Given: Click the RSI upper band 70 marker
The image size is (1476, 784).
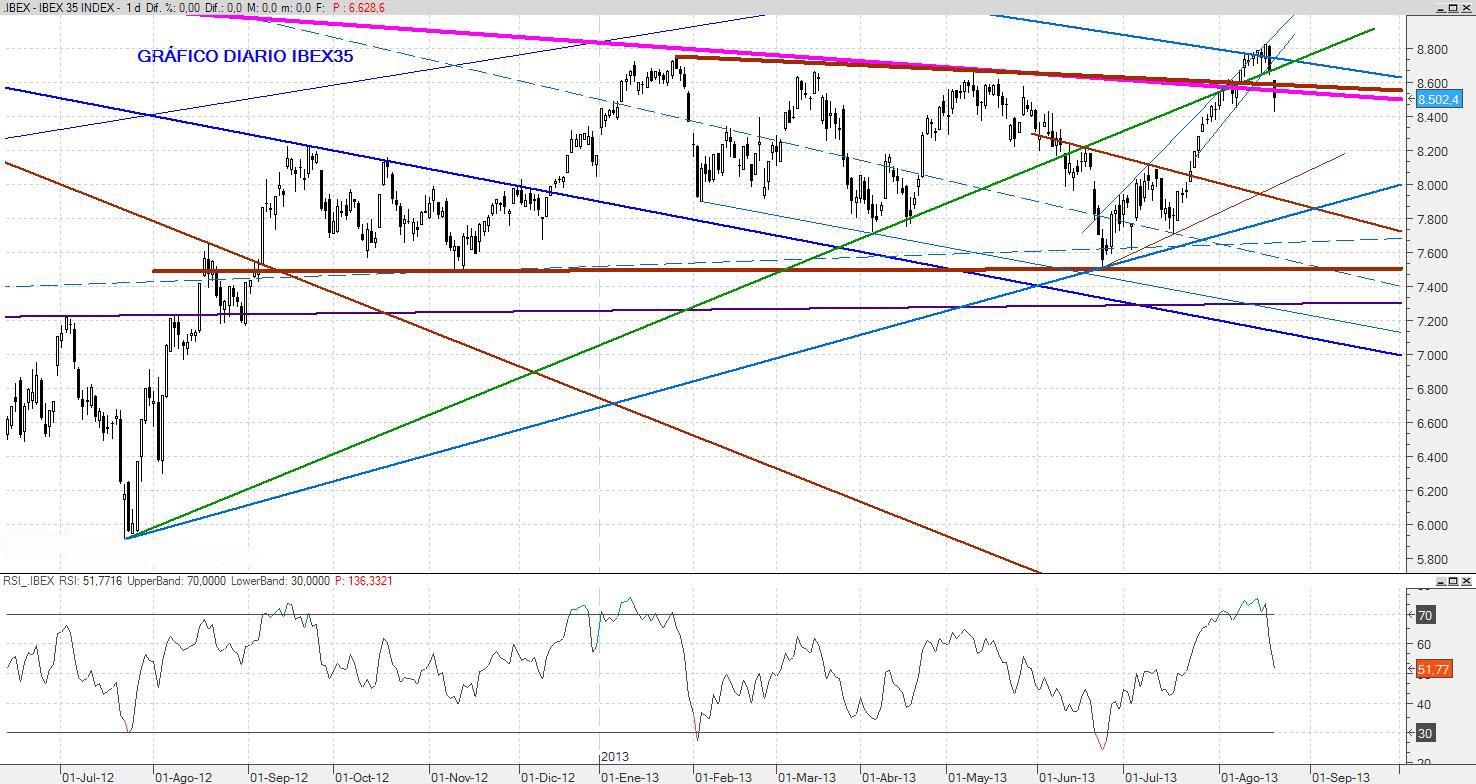Looking at the screenshot, I should 1424,616.
